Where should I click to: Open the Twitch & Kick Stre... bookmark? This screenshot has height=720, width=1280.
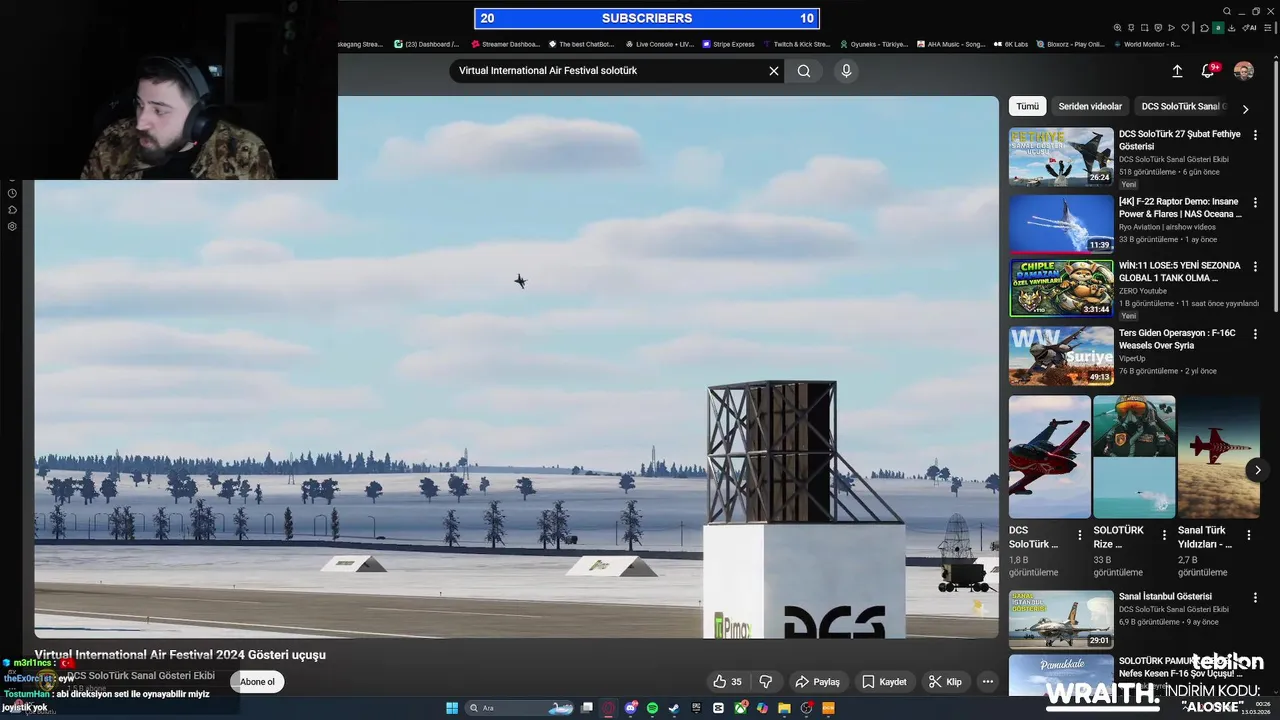(x=796, y=44)
